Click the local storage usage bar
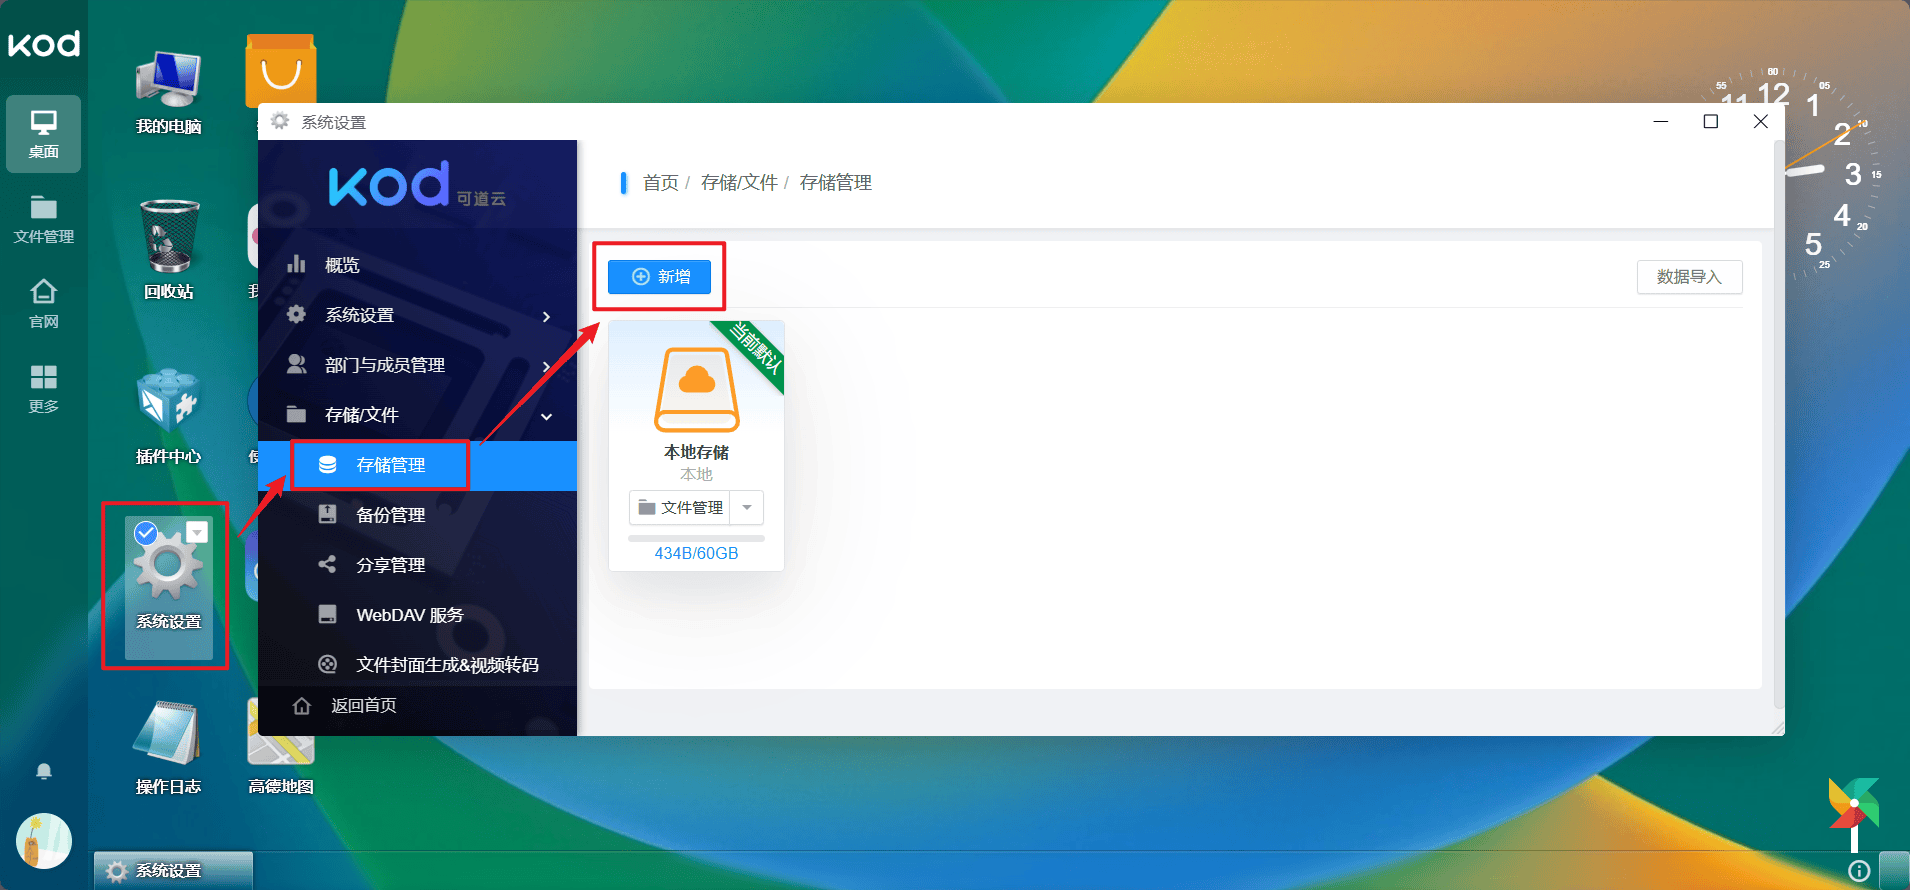Screen dimensions: 1910x890 pos(696,539)
